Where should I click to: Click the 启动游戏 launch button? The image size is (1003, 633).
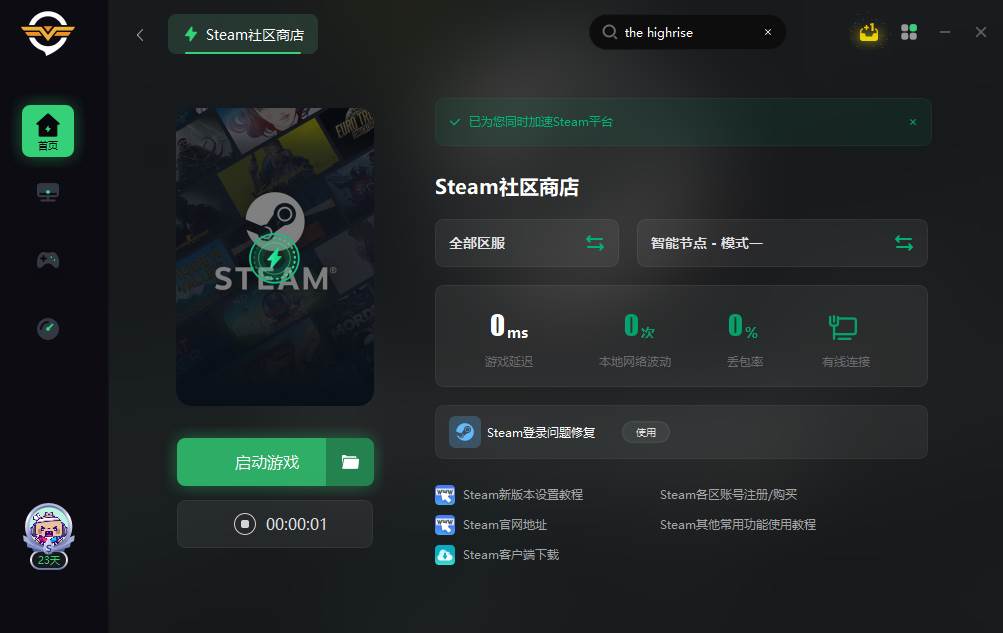click(251, 462)
